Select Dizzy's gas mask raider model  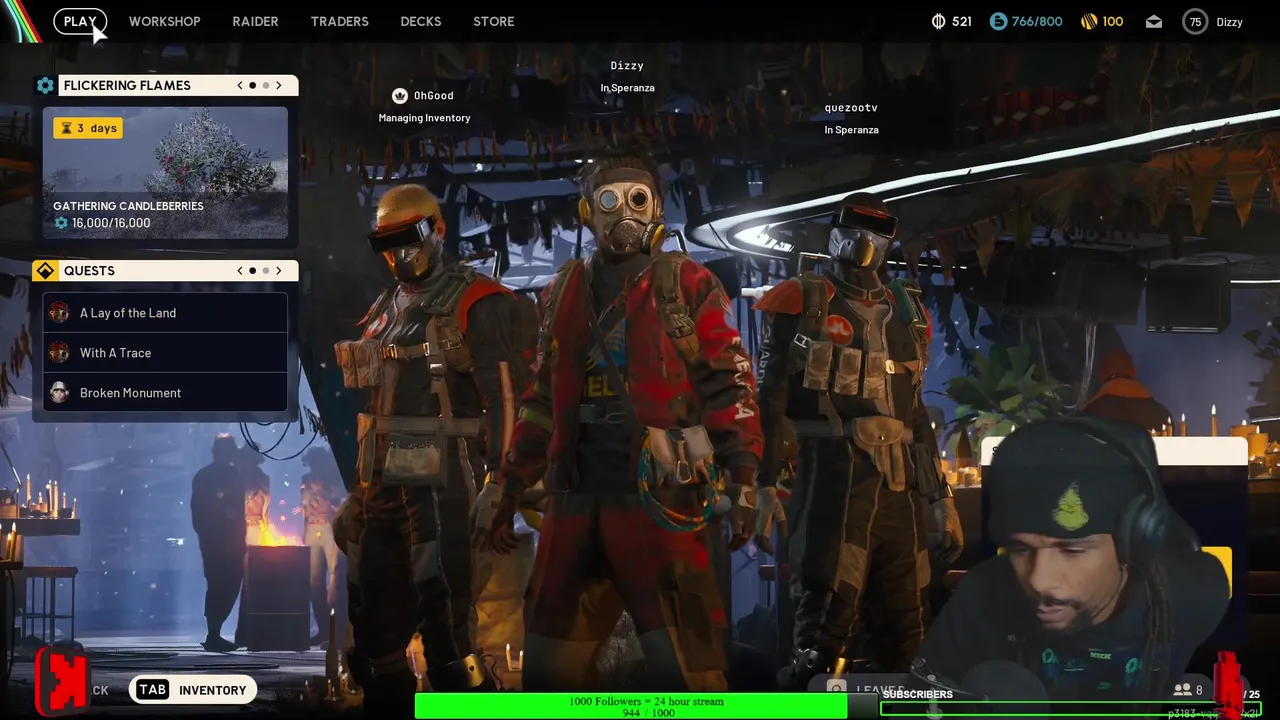(x=632, y=420)
